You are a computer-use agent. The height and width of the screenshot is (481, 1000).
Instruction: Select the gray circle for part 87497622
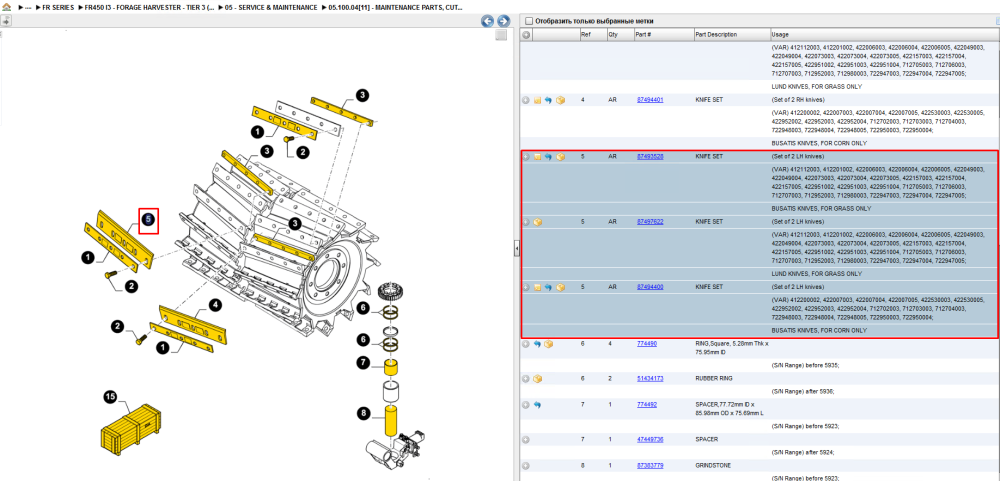click(526, 222)
